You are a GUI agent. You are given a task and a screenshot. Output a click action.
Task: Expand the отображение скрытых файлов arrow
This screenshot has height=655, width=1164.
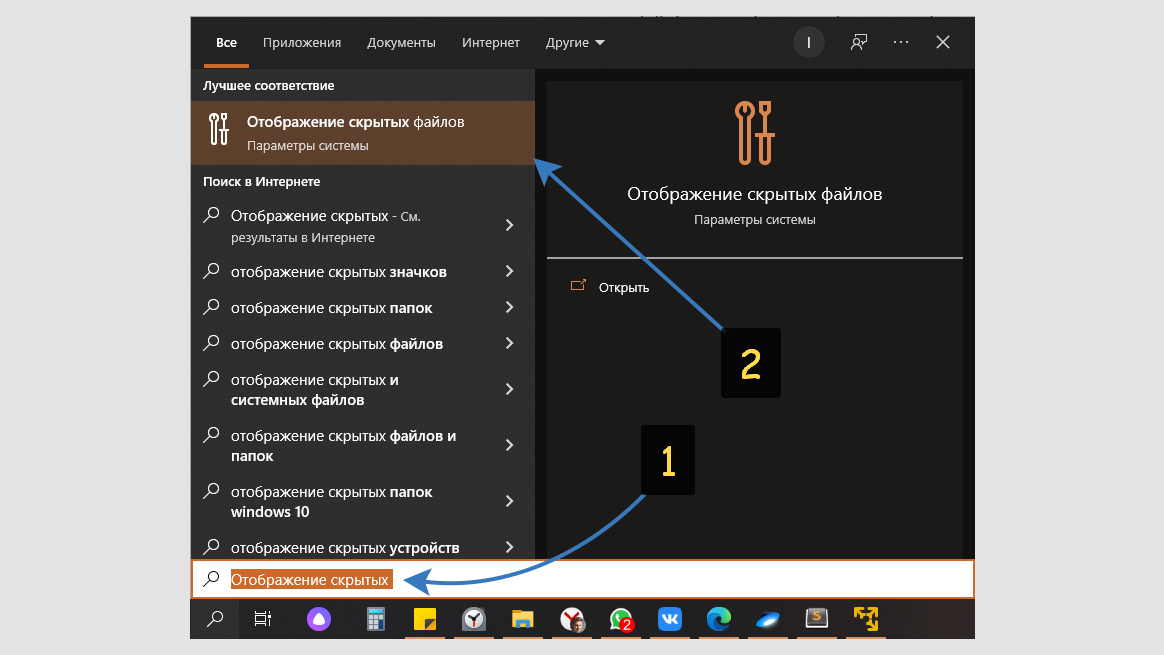(509, 343)
